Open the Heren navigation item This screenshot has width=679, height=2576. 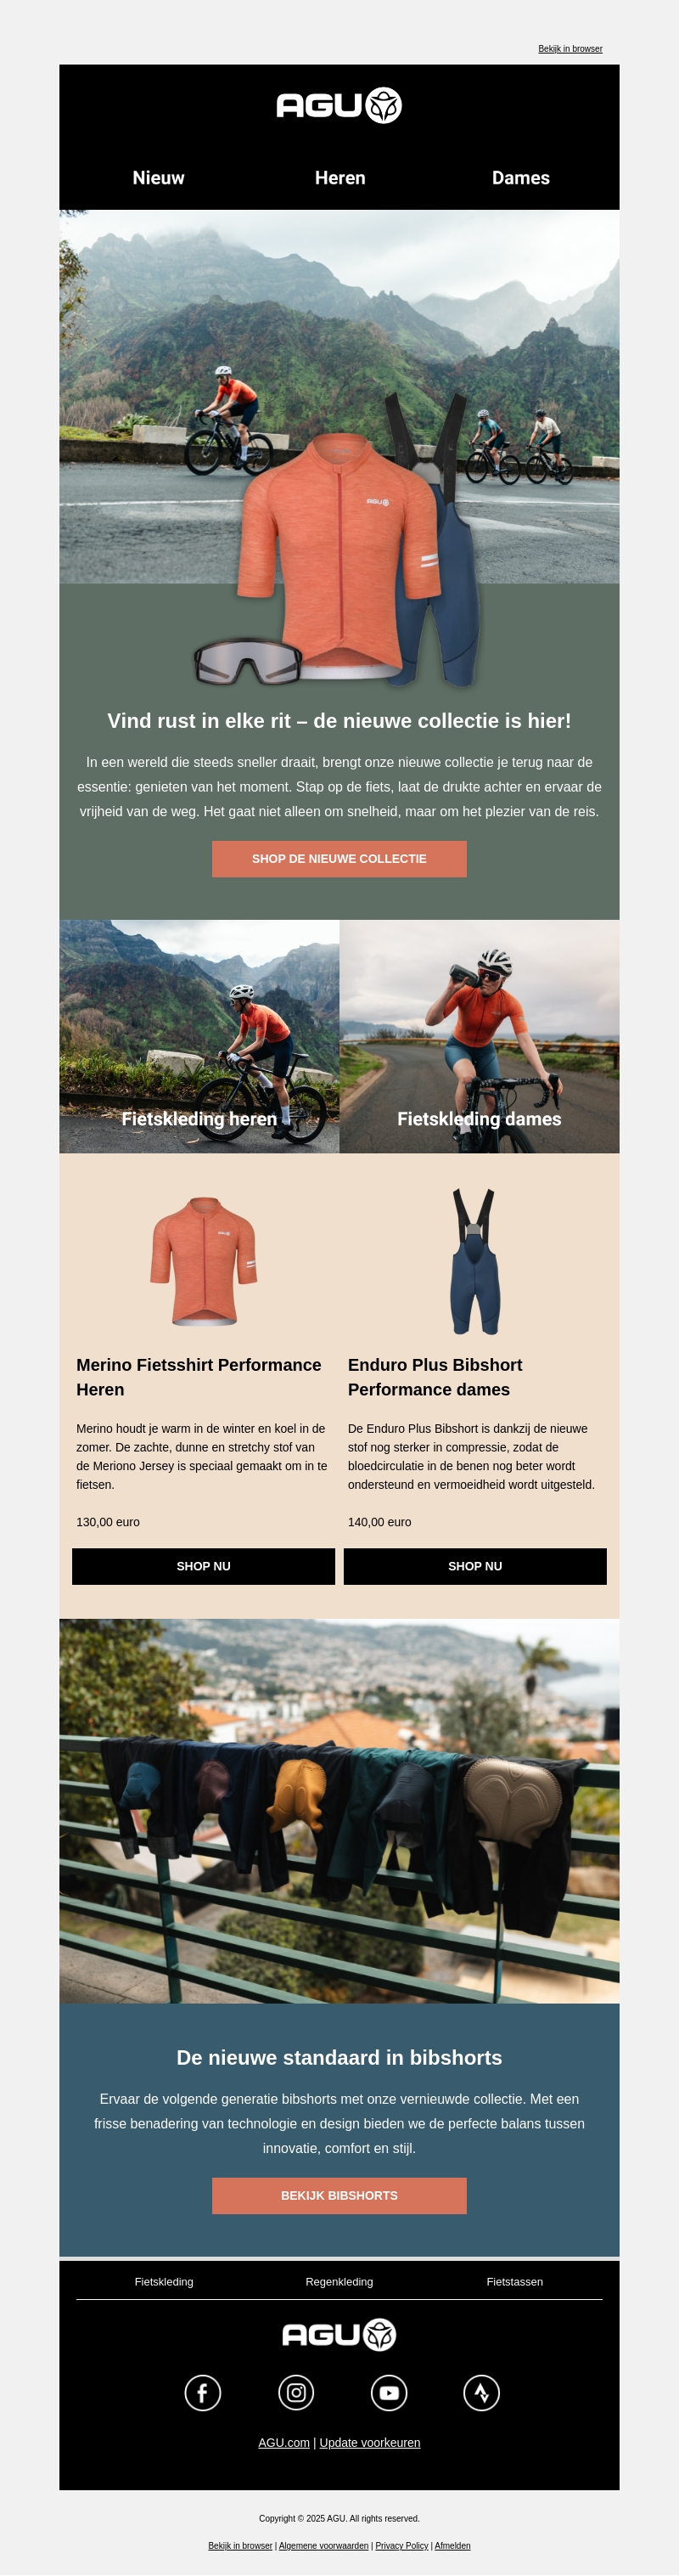point(340,178)
